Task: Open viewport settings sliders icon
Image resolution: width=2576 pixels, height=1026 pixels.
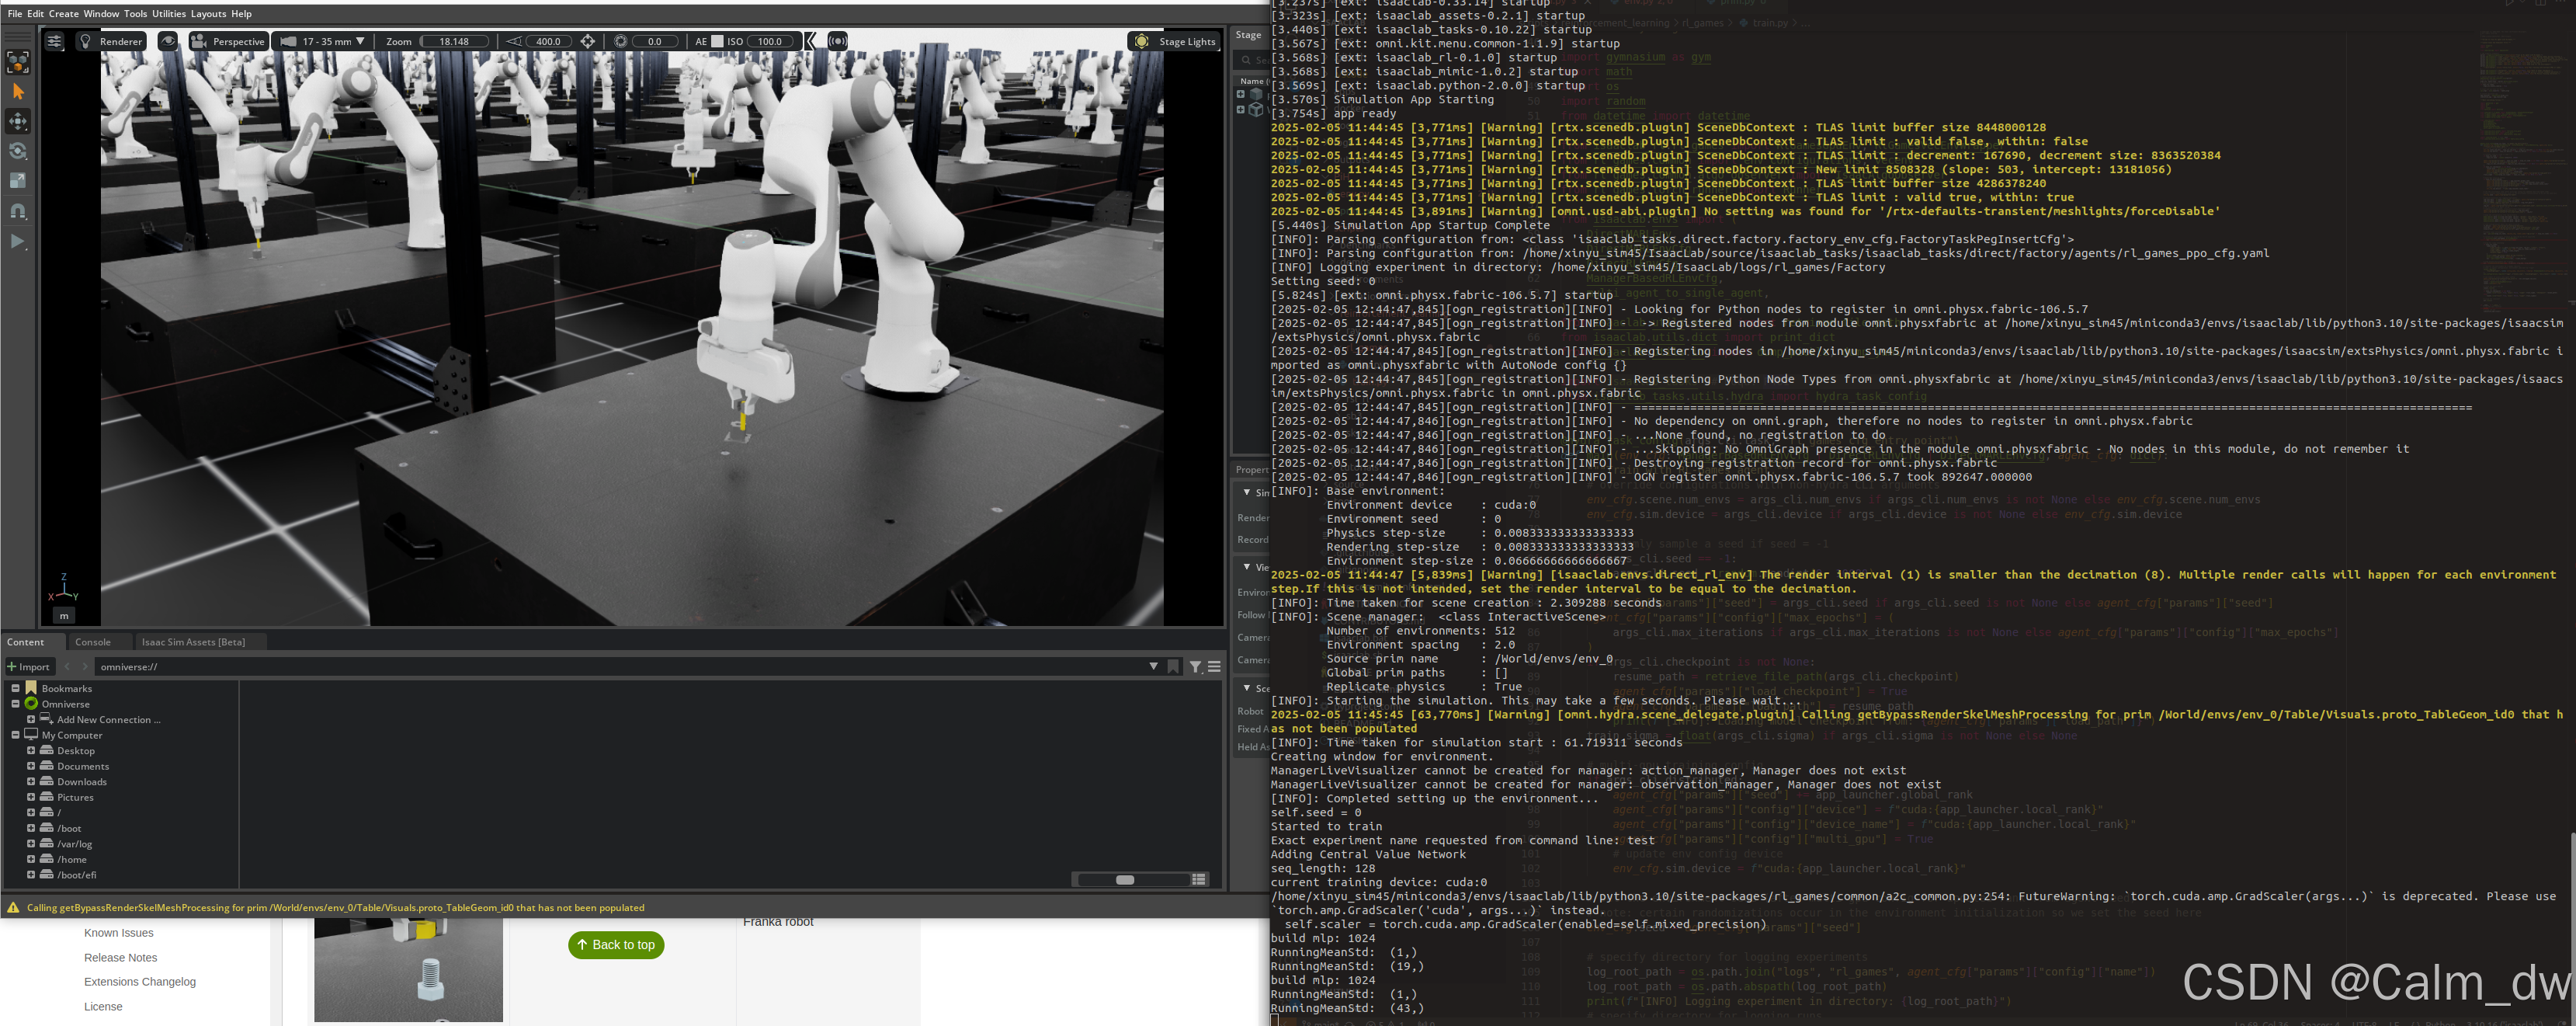Action: pyautogui.click(x=54, y=41)
